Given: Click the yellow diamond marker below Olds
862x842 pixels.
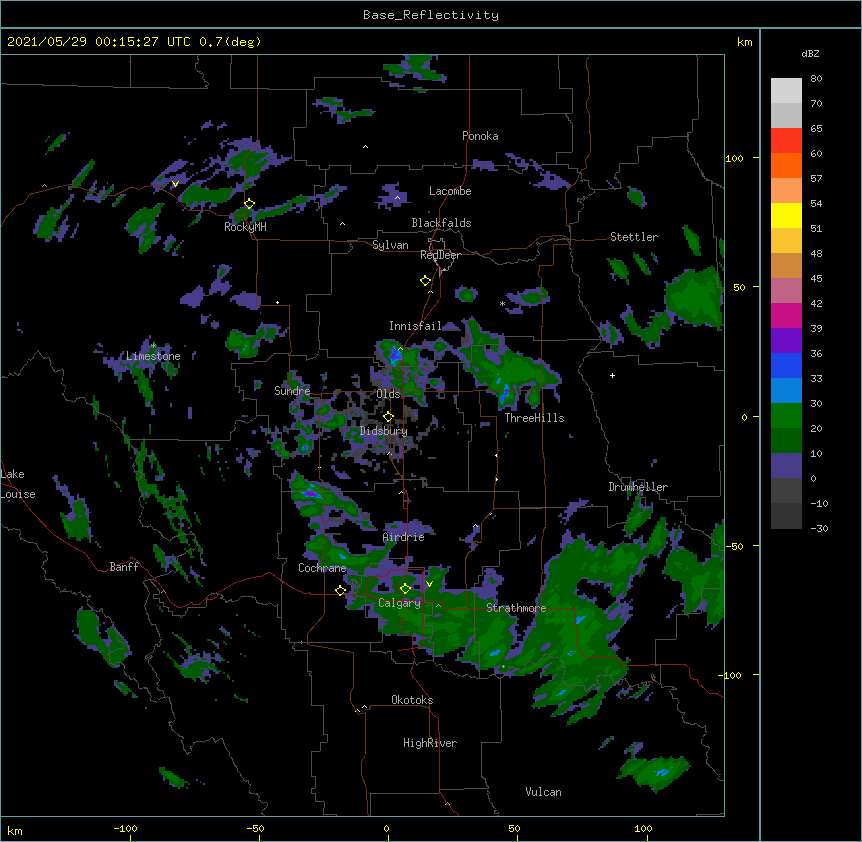Looking at the screenshot, I should point(388,416).
